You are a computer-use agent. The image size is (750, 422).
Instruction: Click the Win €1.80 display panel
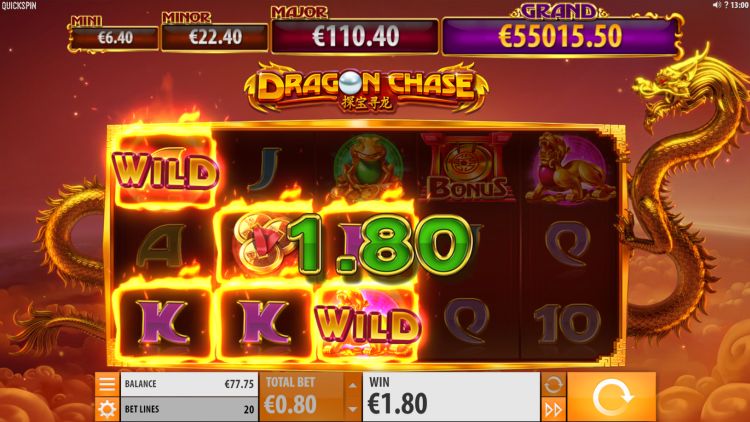pyautogui.click(x=451, y=397)
